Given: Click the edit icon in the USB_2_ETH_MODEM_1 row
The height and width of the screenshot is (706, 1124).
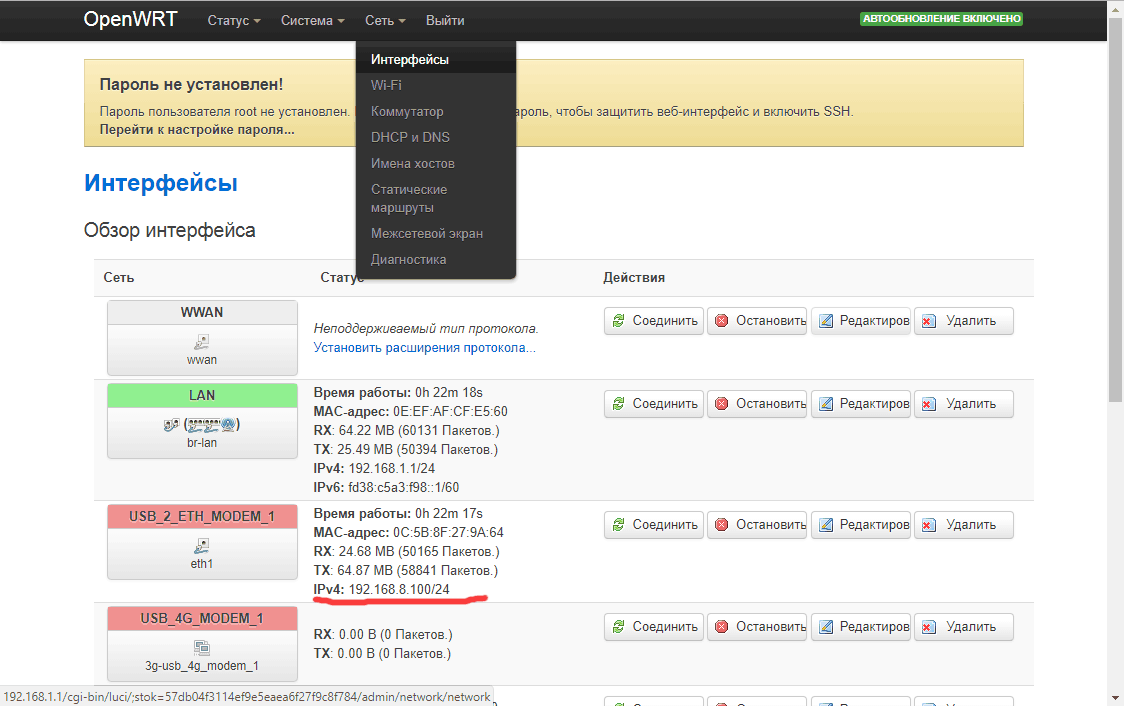Looking at the screenshot, I should (x=826, y=525).
